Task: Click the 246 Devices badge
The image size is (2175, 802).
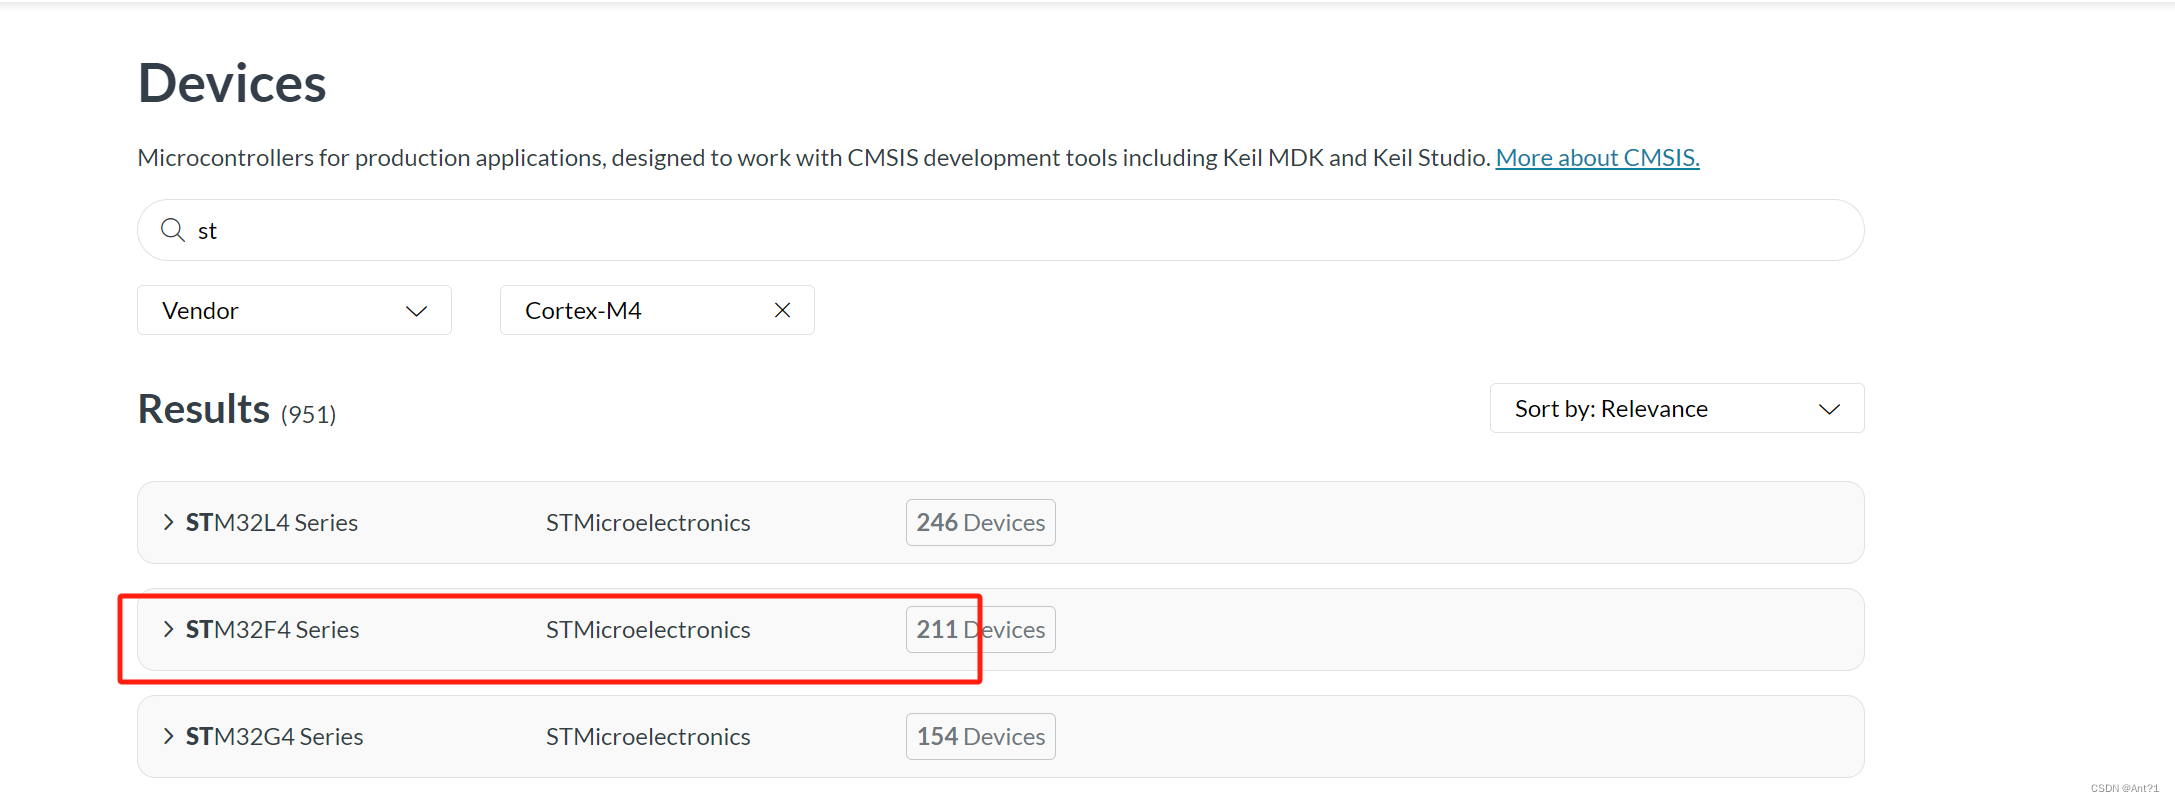Action: [x=981, y=522]
